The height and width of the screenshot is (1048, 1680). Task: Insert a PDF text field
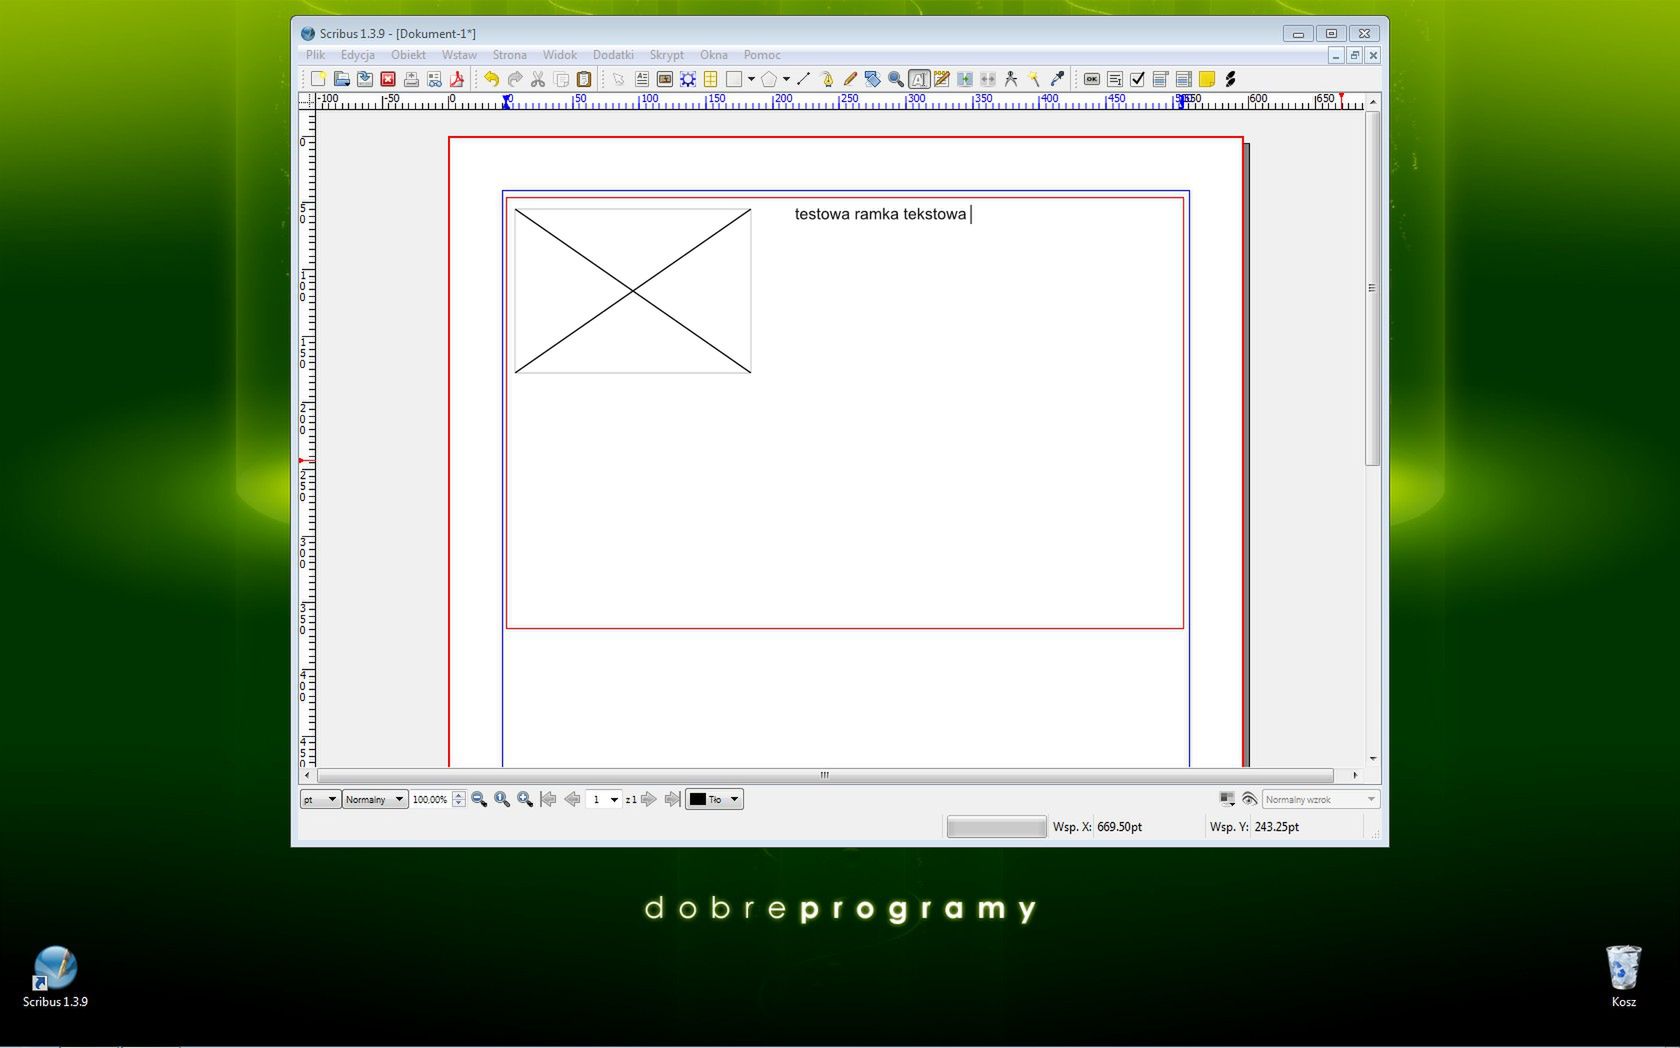click(1115, 79)
